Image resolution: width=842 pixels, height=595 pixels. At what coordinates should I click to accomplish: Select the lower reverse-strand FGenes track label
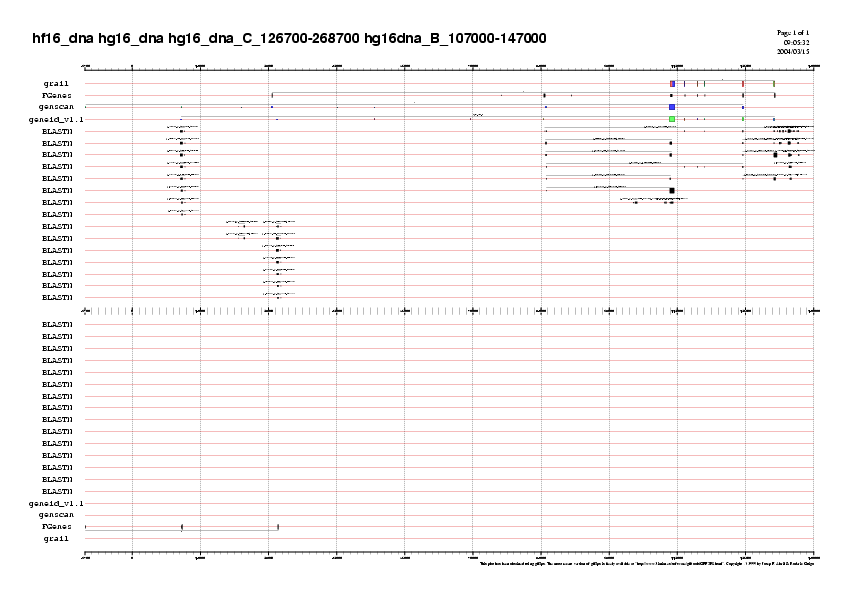tap(56, 526)
